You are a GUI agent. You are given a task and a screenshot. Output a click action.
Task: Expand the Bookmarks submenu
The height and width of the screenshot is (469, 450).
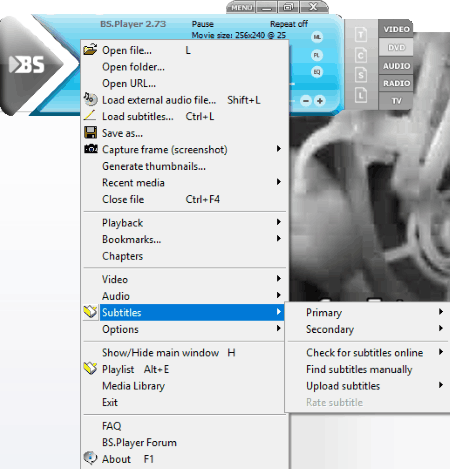pos(185,239)
